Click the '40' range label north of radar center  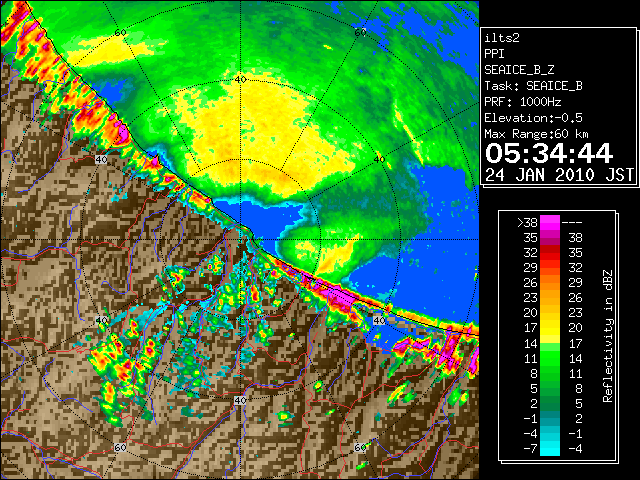240,79
